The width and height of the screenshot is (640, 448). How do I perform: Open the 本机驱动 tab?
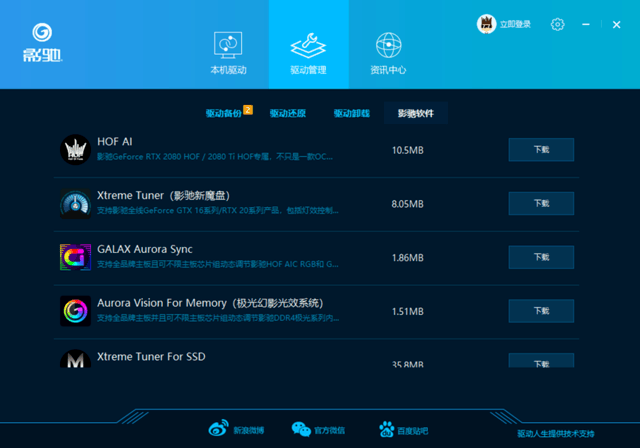pos(228,53)
